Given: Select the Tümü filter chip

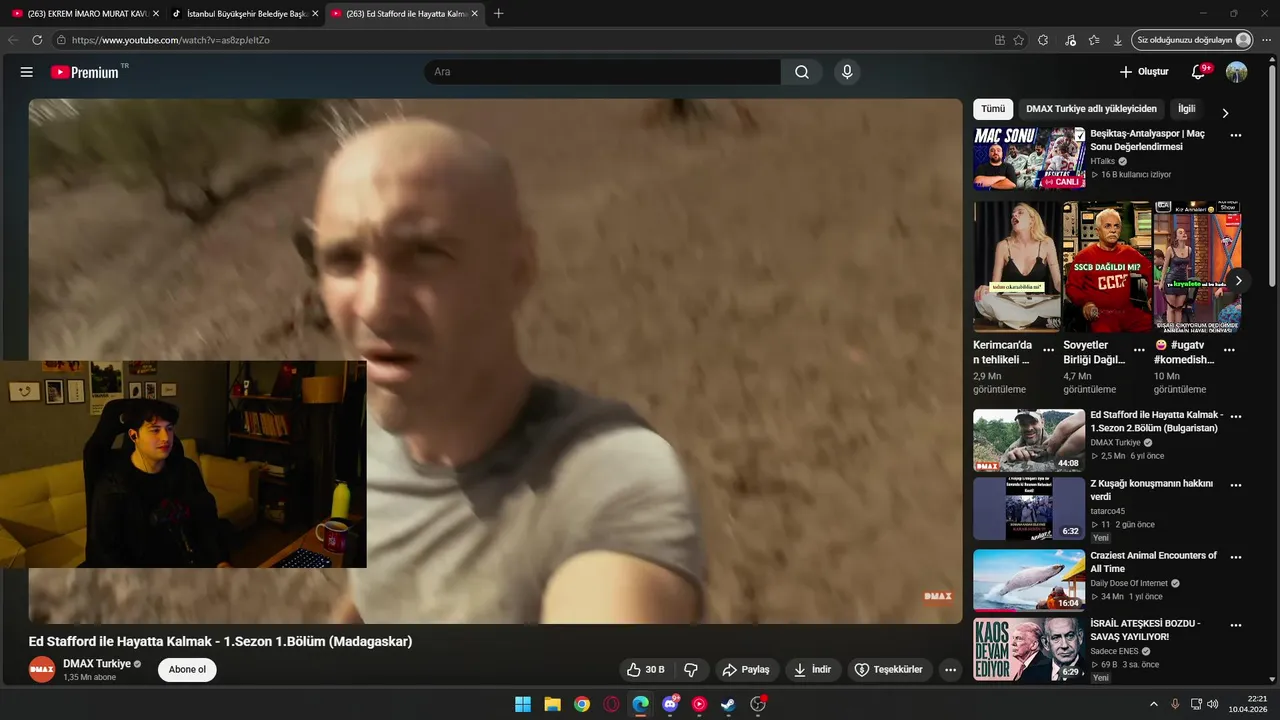Looking at the screenshot, I should [993, 109].
